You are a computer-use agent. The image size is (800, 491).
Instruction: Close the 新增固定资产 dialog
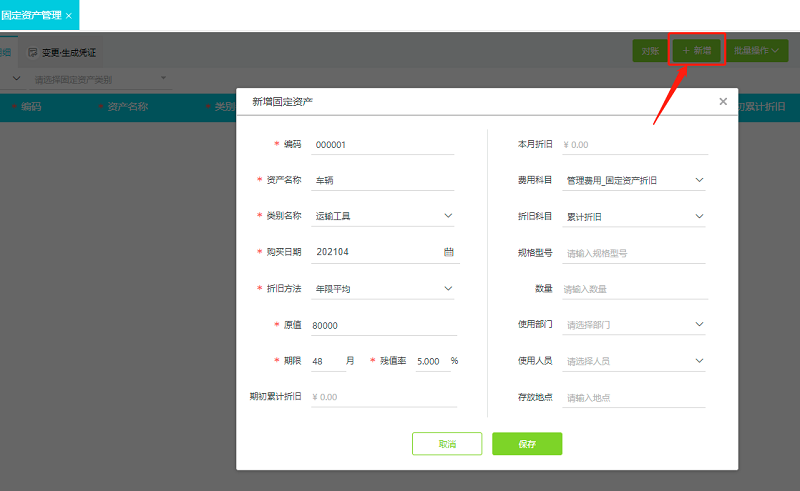click(x=723, y=102)
